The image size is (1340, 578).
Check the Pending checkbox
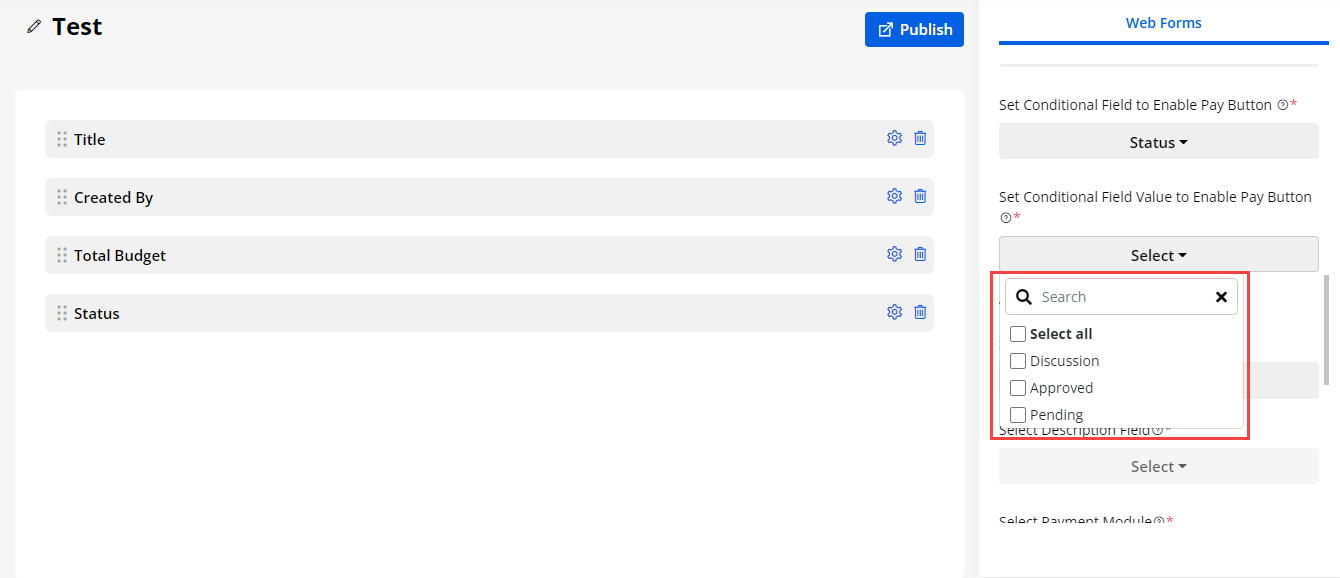1018,415
